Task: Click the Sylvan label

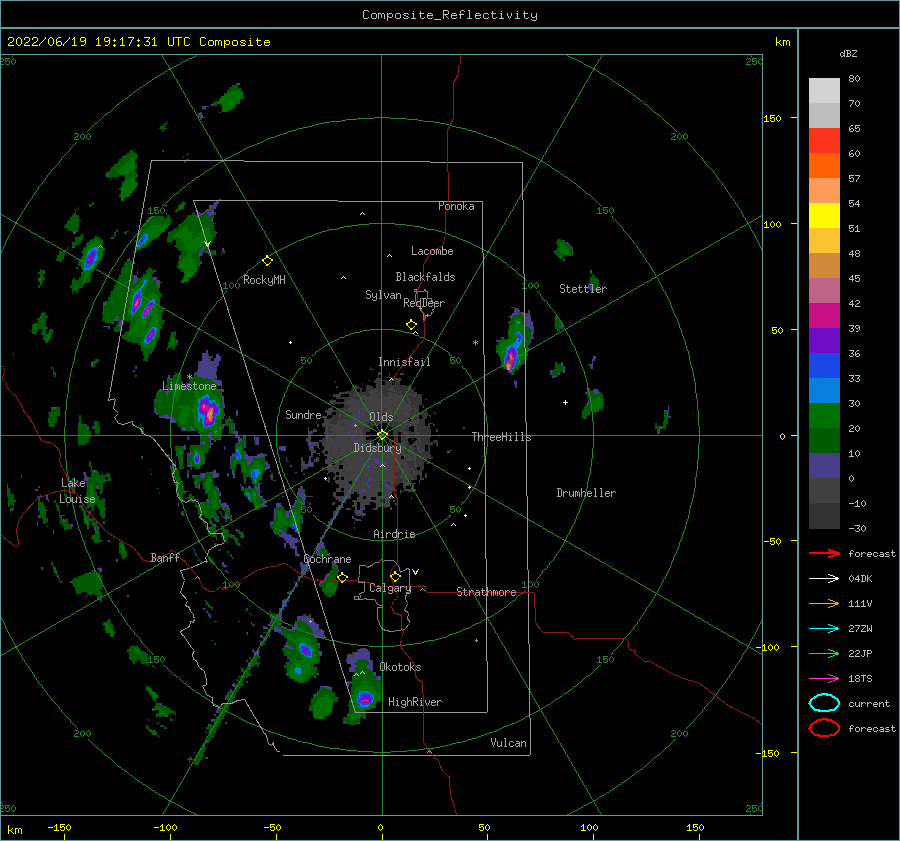Action: tap(383, 295)
